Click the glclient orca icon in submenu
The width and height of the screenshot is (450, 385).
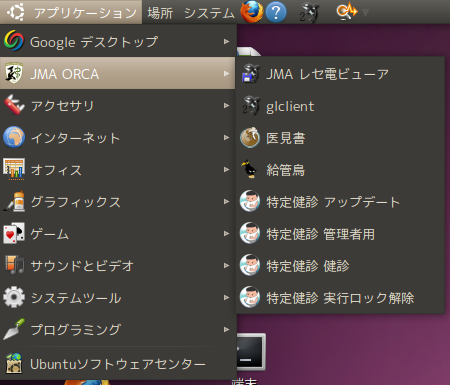pyautogui.click(x=250, y=105)
